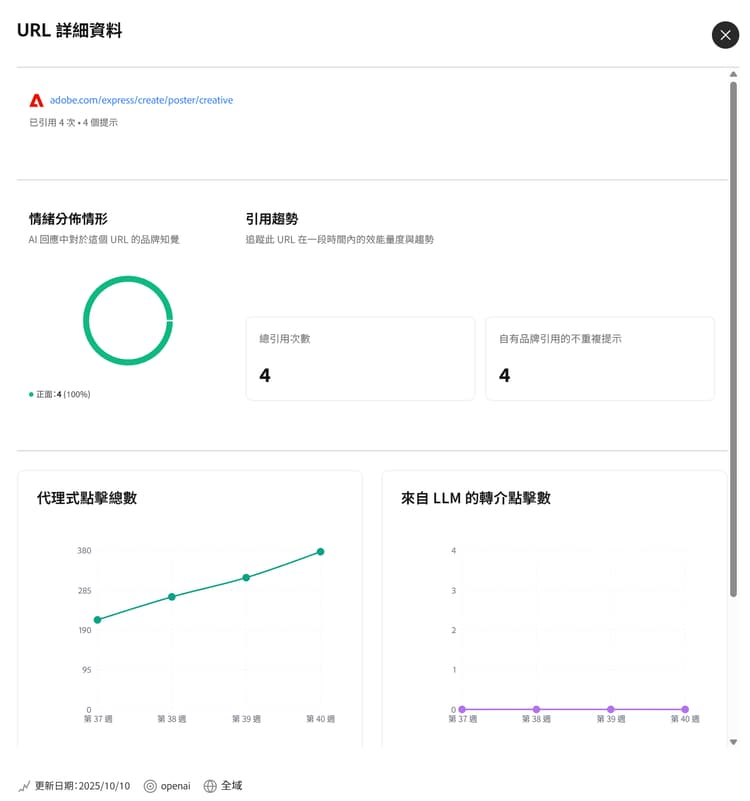Click the 380 y-axis label
The height and width of the screenshot is (801, 750).
pos(84,551)
